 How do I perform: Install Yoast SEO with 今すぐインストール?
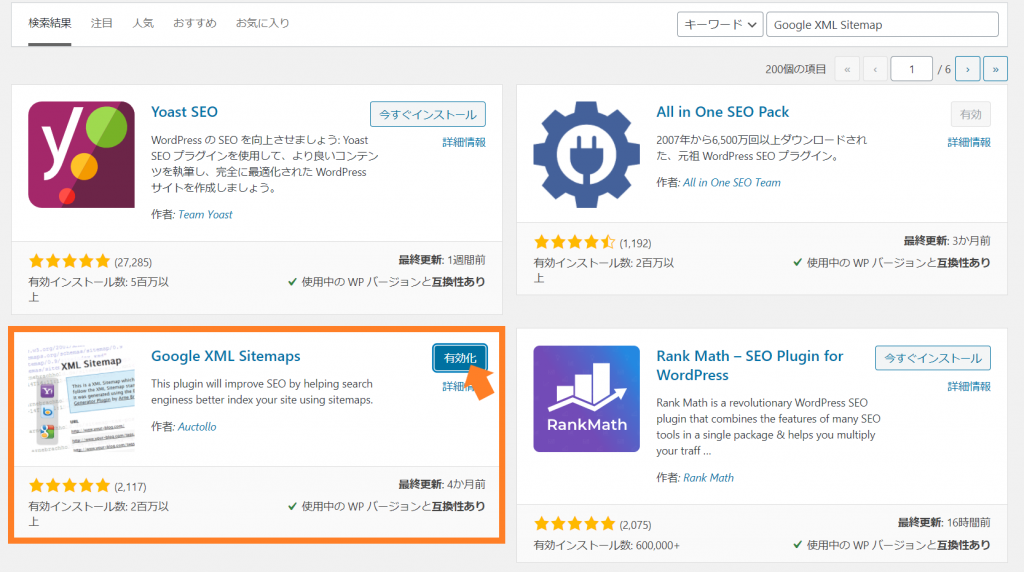(x=428, y=114)
